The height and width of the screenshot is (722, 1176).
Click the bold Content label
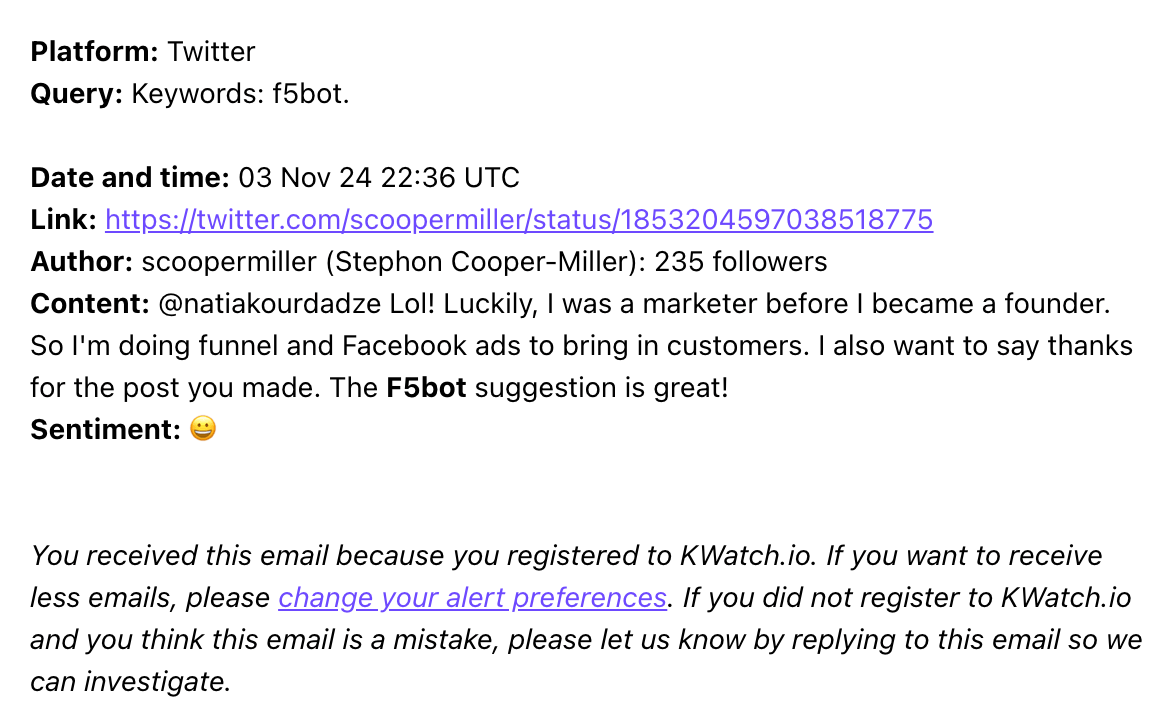90,304
